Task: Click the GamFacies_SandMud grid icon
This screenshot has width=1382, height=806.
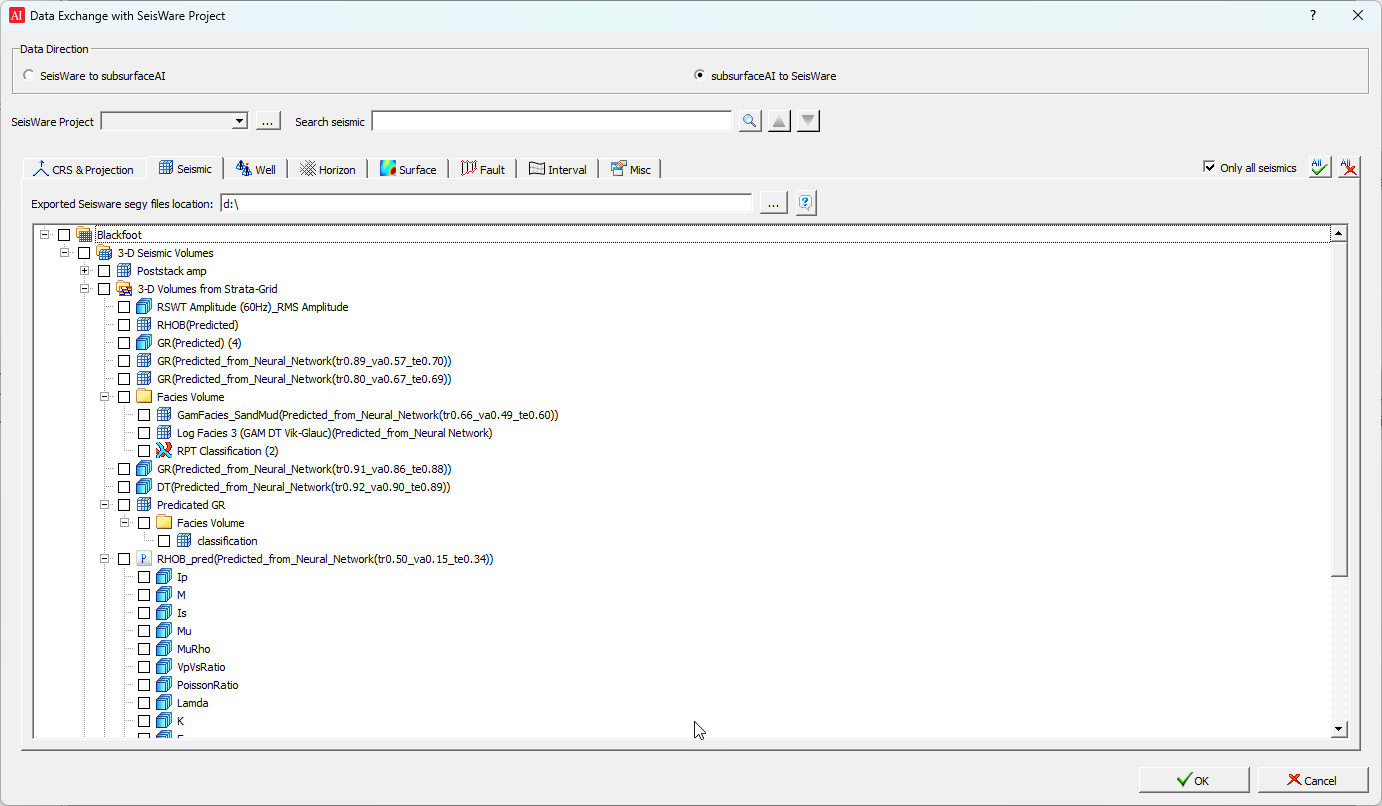Action: tap(165, 415)
